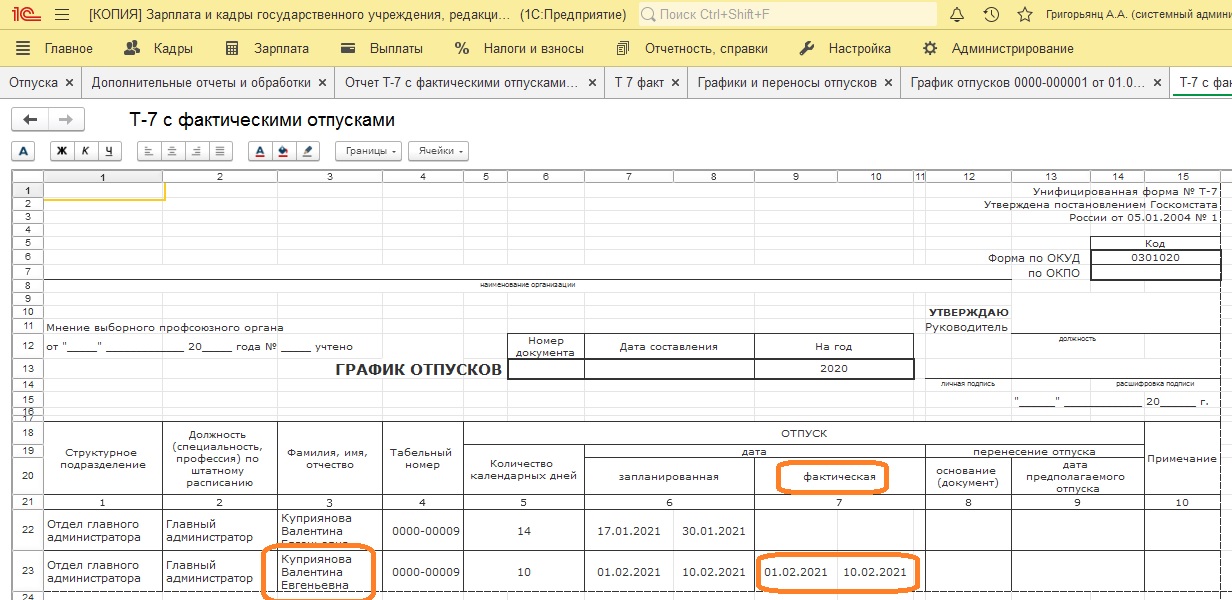Image resolution: width=1232 pixels, height=600 pixels.
Task: Choose cell fill color with the bucket icon
Action: point(283,151)
